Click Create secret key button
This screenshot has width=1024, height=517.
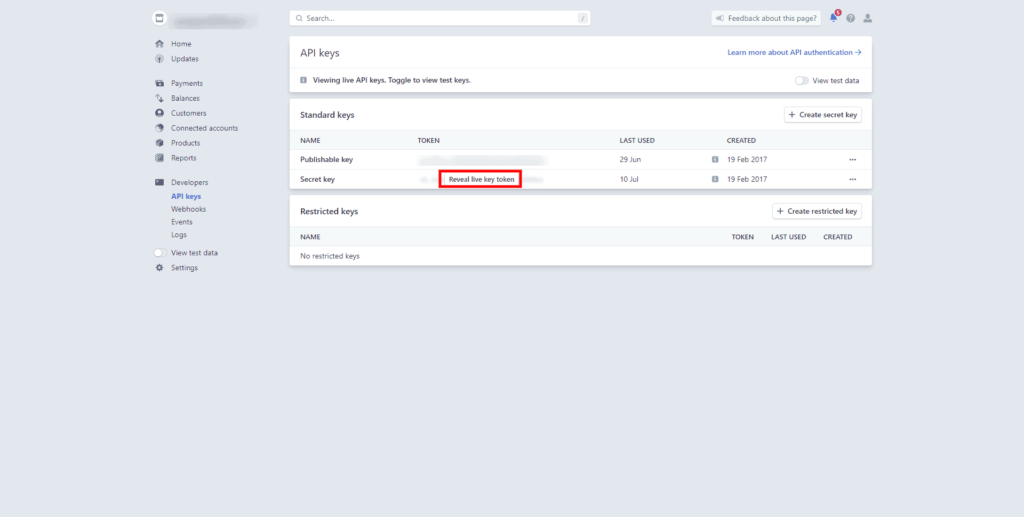click(823, 115)
